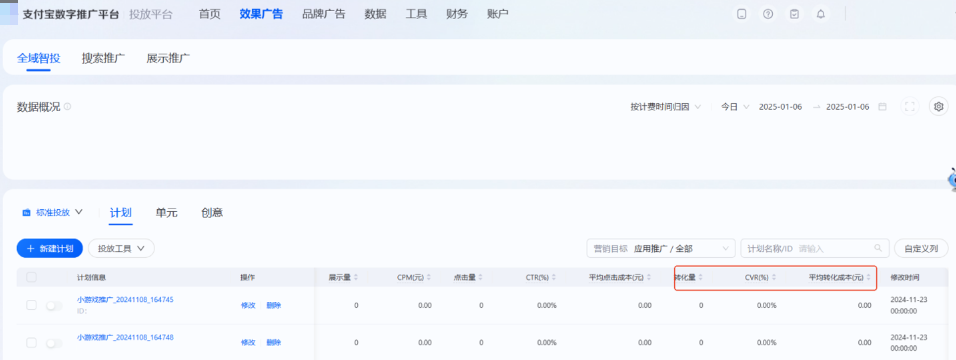This screenshot has height=360, width=956.
Task: Sort by CPM(元) column arrows
Action: (x=429, y=278)
